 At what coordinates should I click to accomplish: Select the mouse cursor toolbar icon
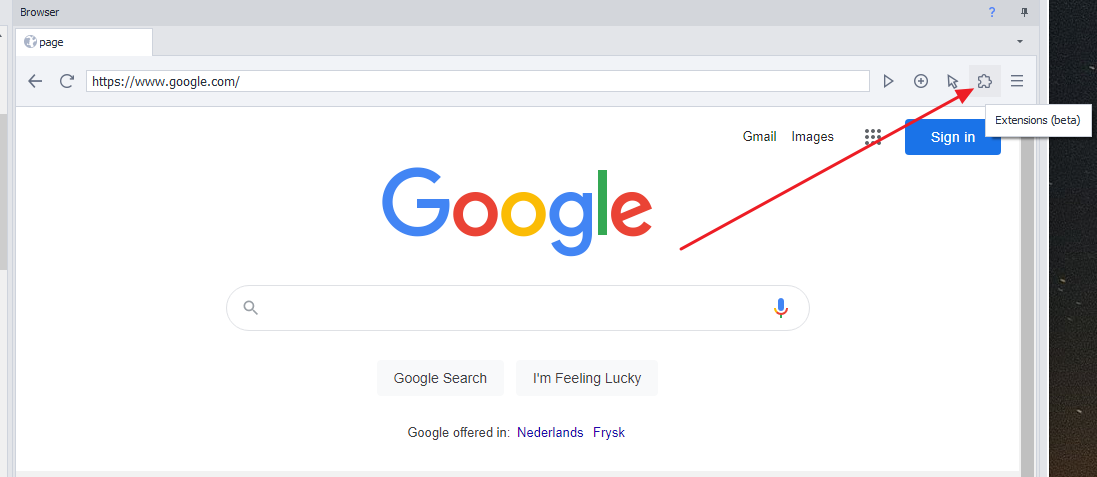[x=952, y=81]
